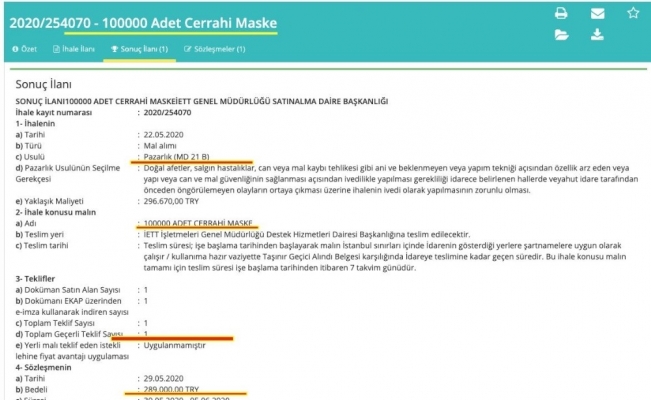Click the Mal alımı tender type value
The image size is (651, 400).
tap(164, 146)
